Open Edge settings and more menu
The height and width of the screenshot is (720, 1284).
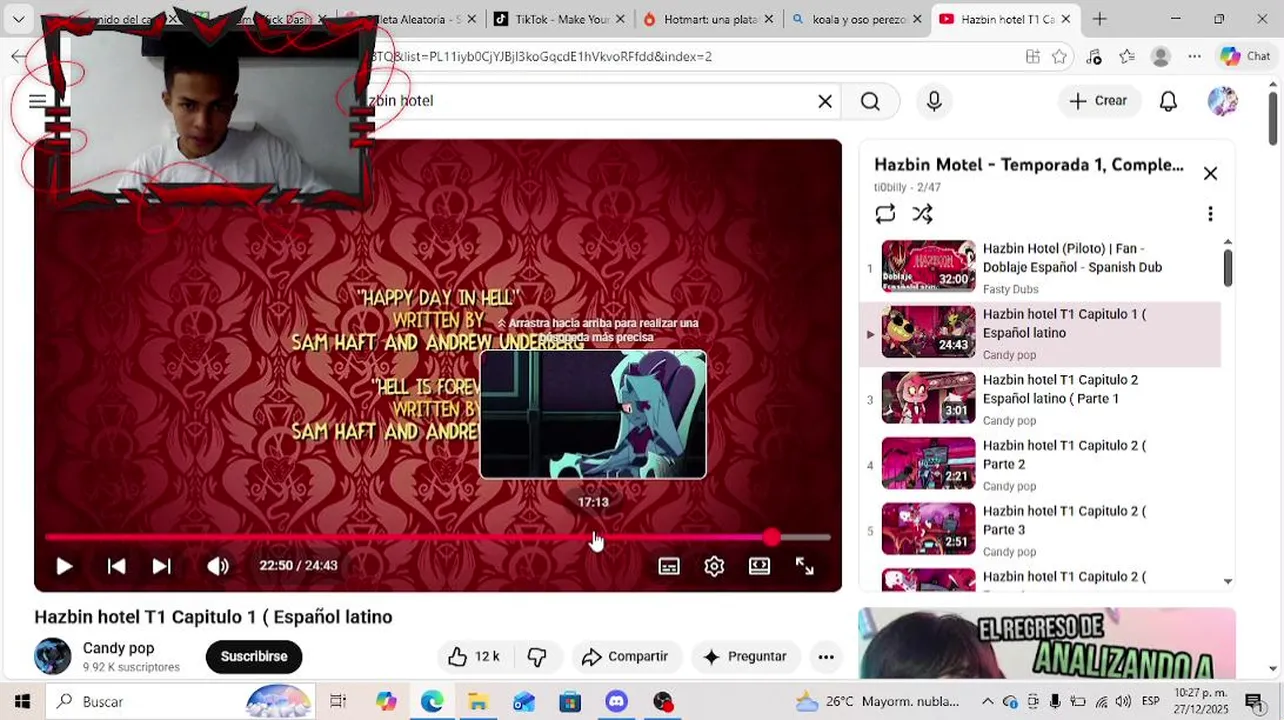(x=1194, y=57)
